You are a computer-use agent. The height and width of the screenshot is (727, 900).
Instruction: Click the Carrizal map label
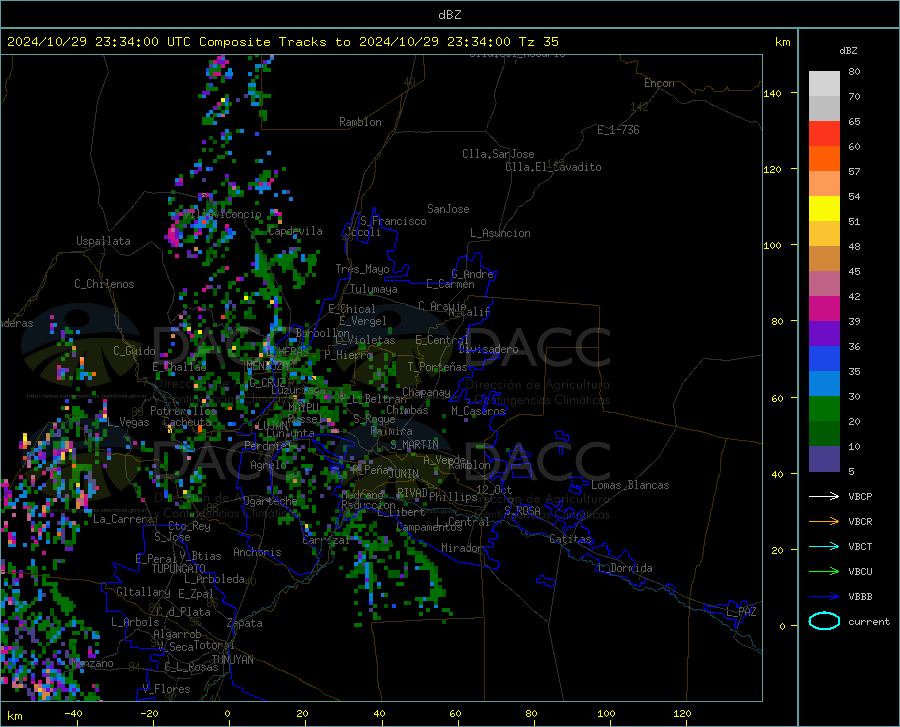tap(326, 540)
